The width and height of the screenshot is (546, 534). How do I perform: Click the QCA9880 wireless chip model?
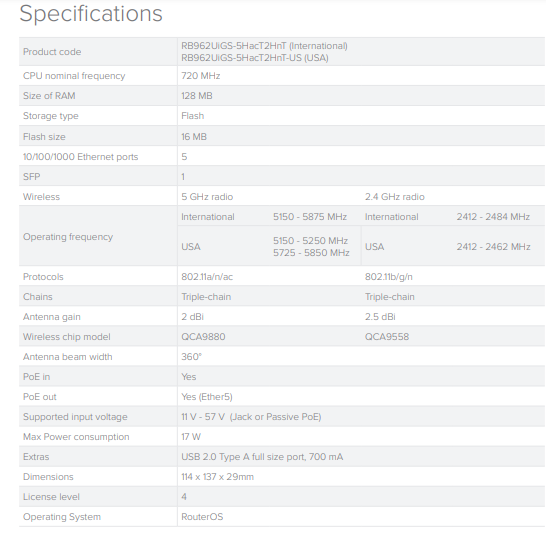pos(203,337)
